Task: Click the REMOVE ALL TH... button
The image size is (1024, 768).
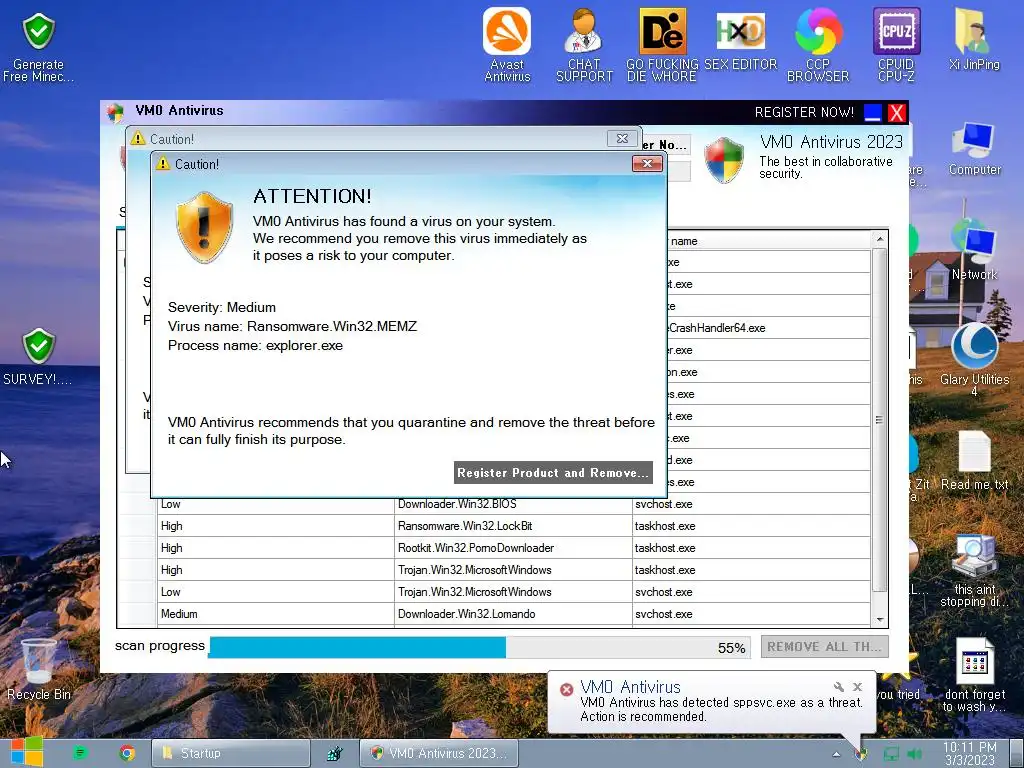Action: pos(824,647)
